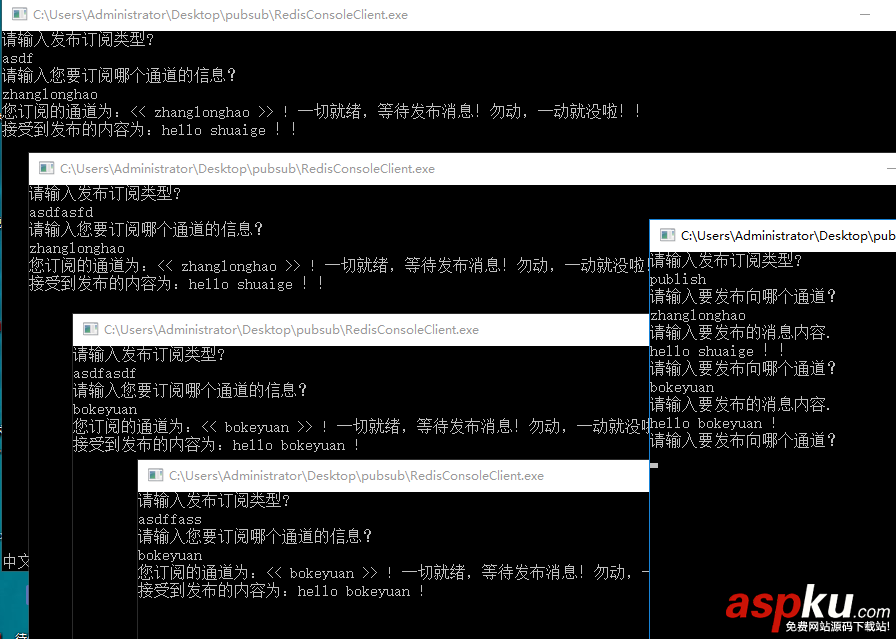Image resolution: width=896 pixels, height=639 pixels.
Task: Click the aspku.com logo
Action: pyautogui.click(x=790, y=607)
